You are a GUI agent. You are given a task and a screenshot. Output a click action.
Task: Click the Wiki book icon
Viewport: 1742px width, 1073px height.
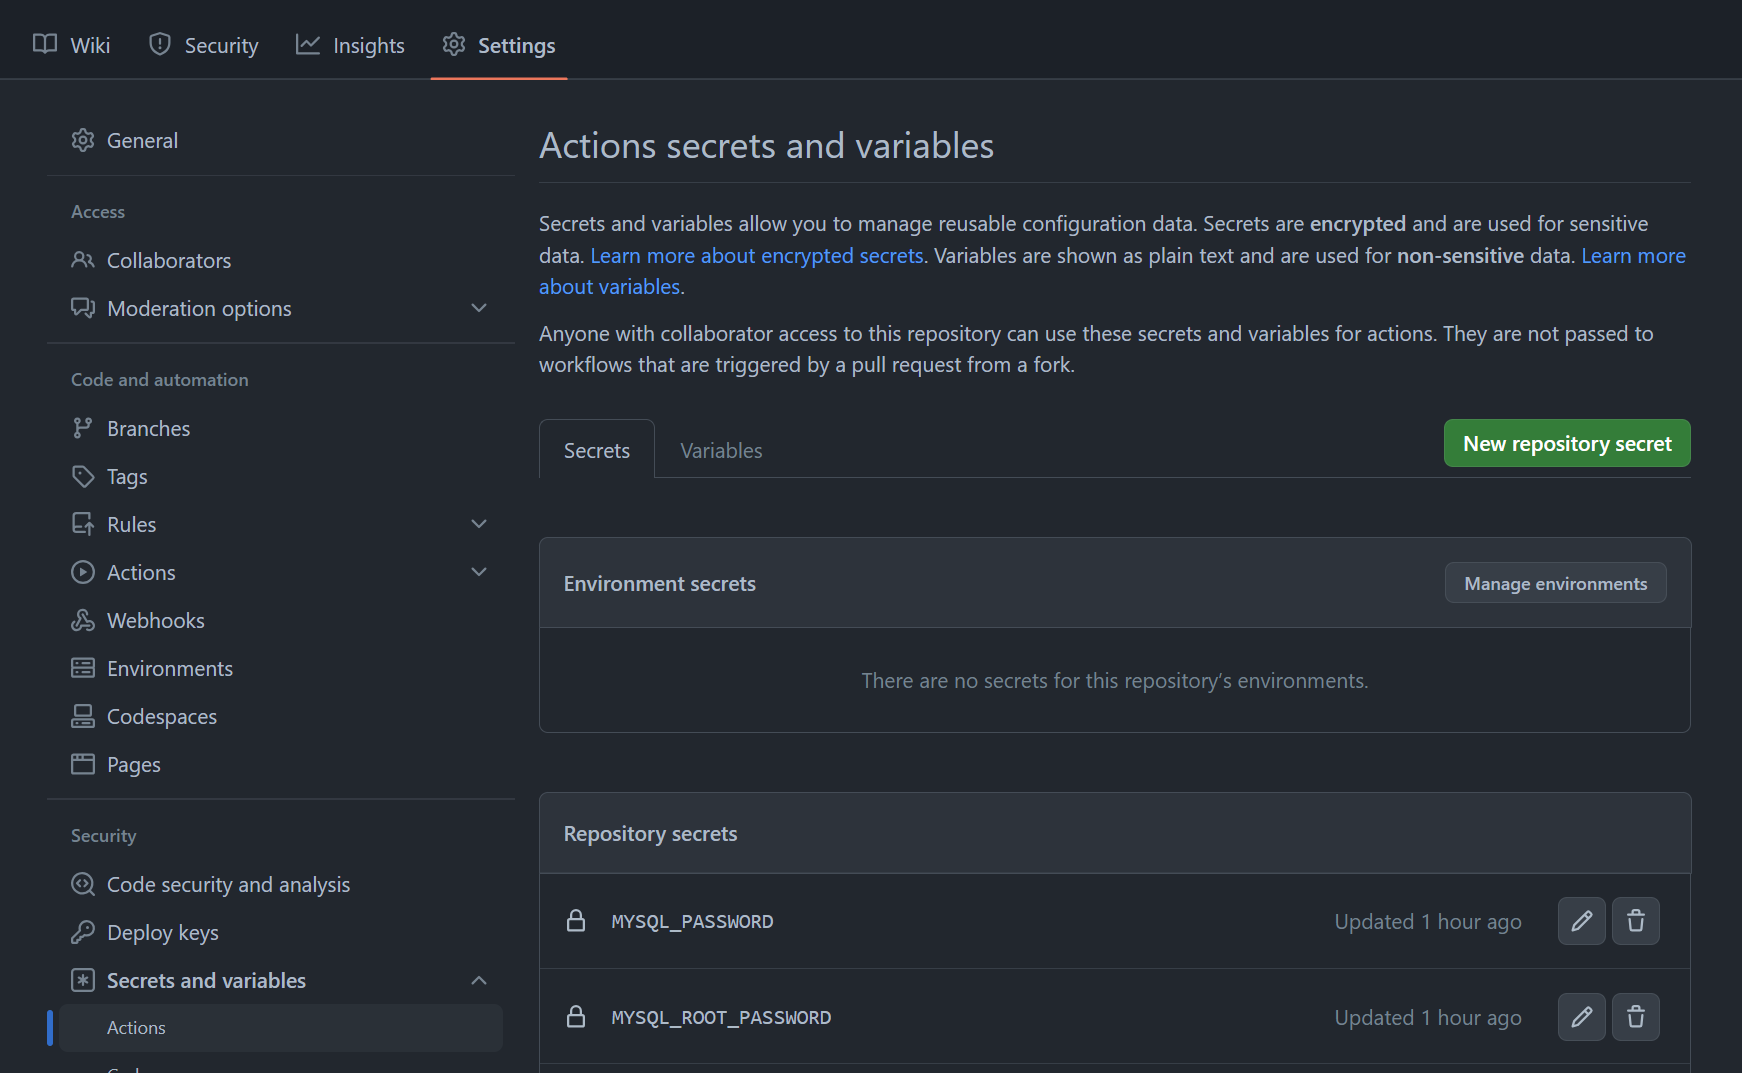(45, 44)
